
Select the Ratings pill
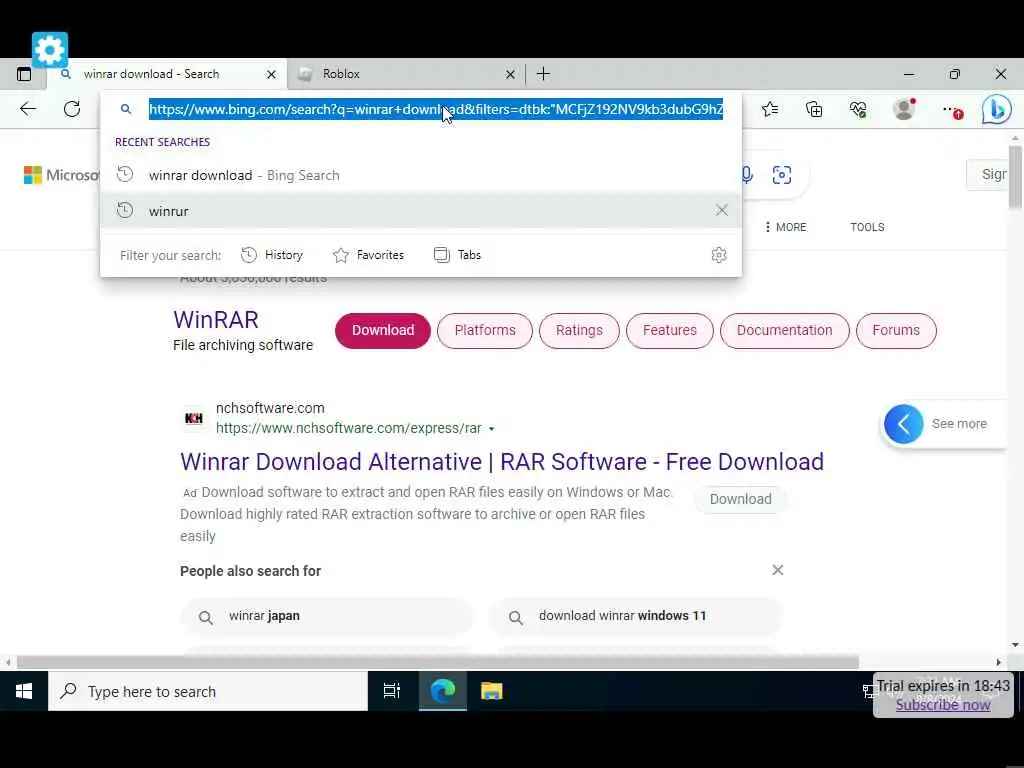coord(579,330)
